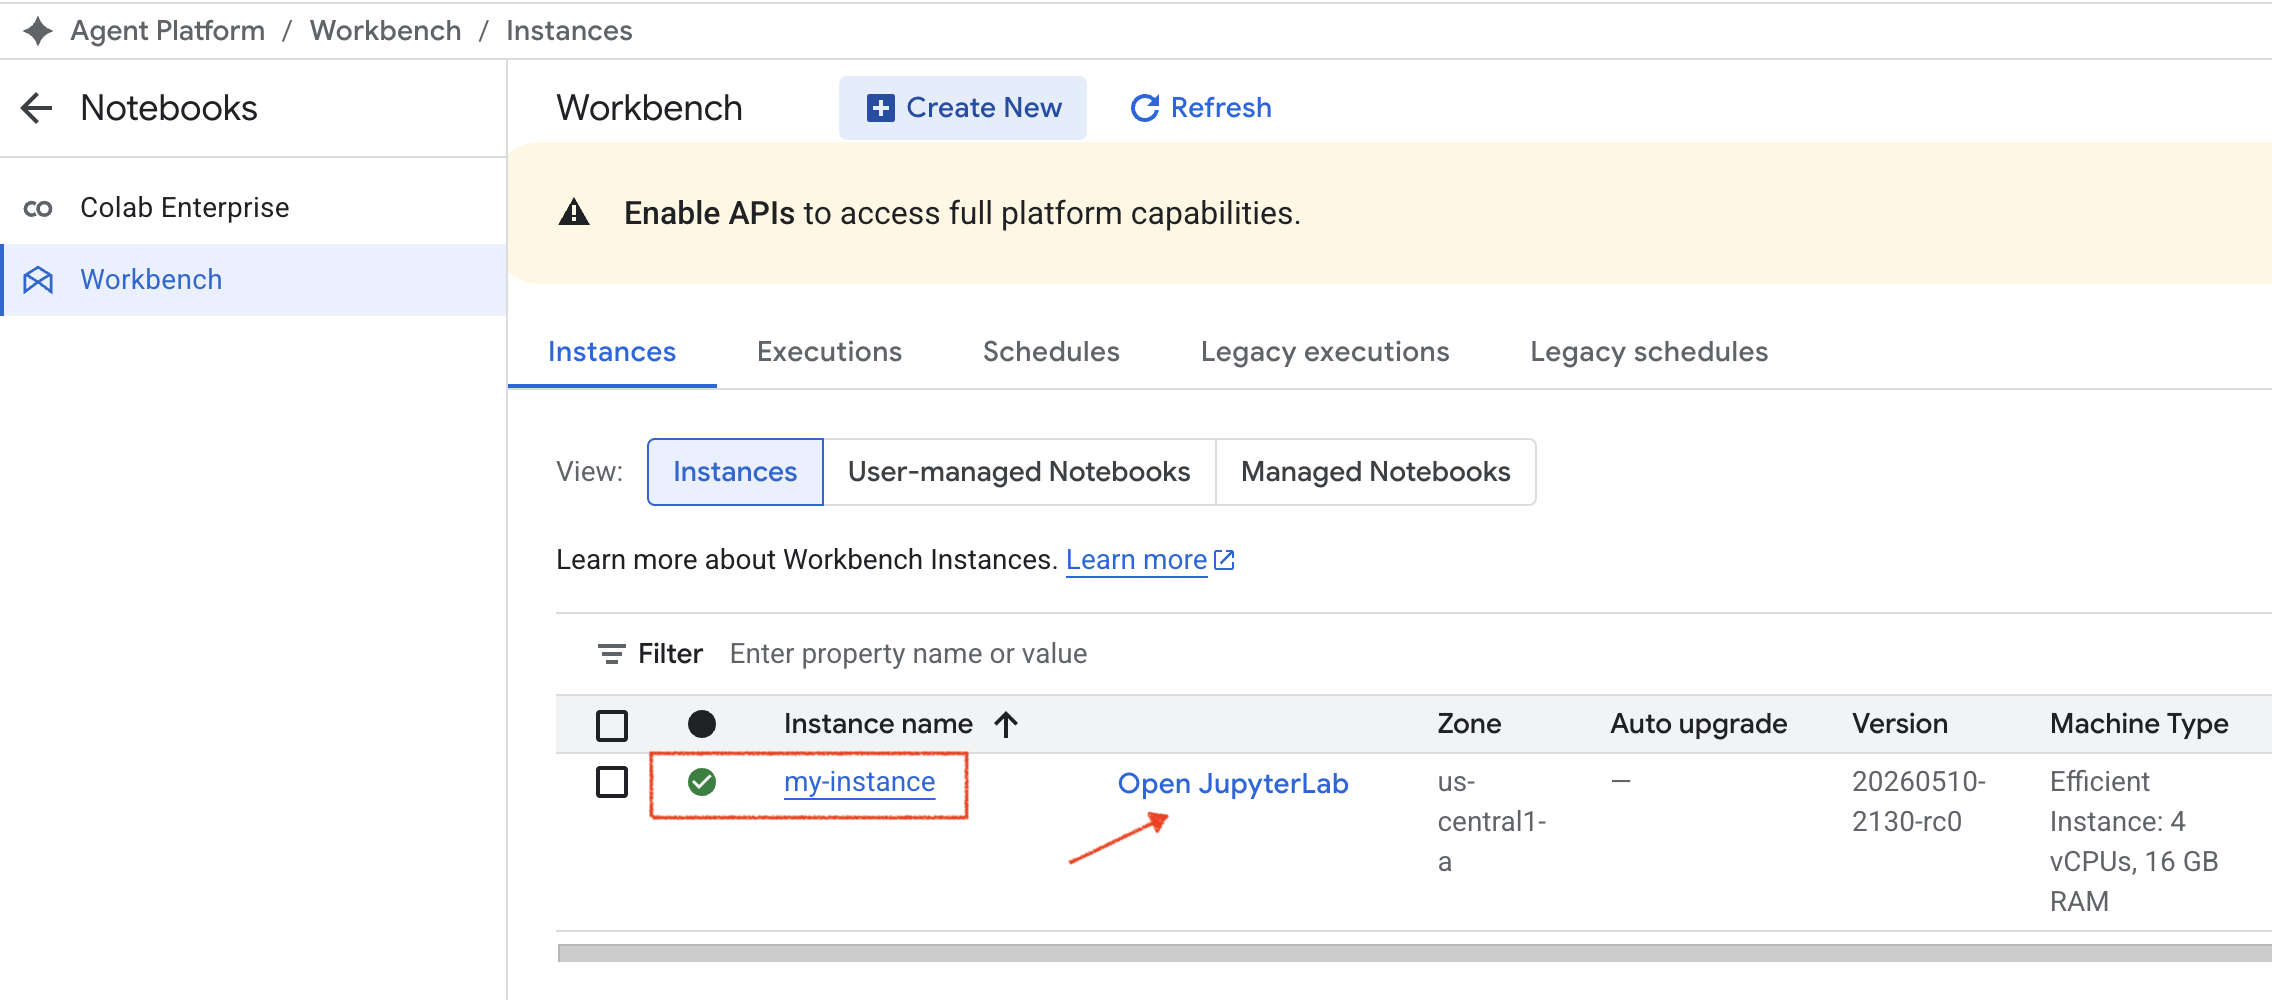2272x1000 pixels.
Task: Click the plus icon on Create New
Action: coord(880,108)
